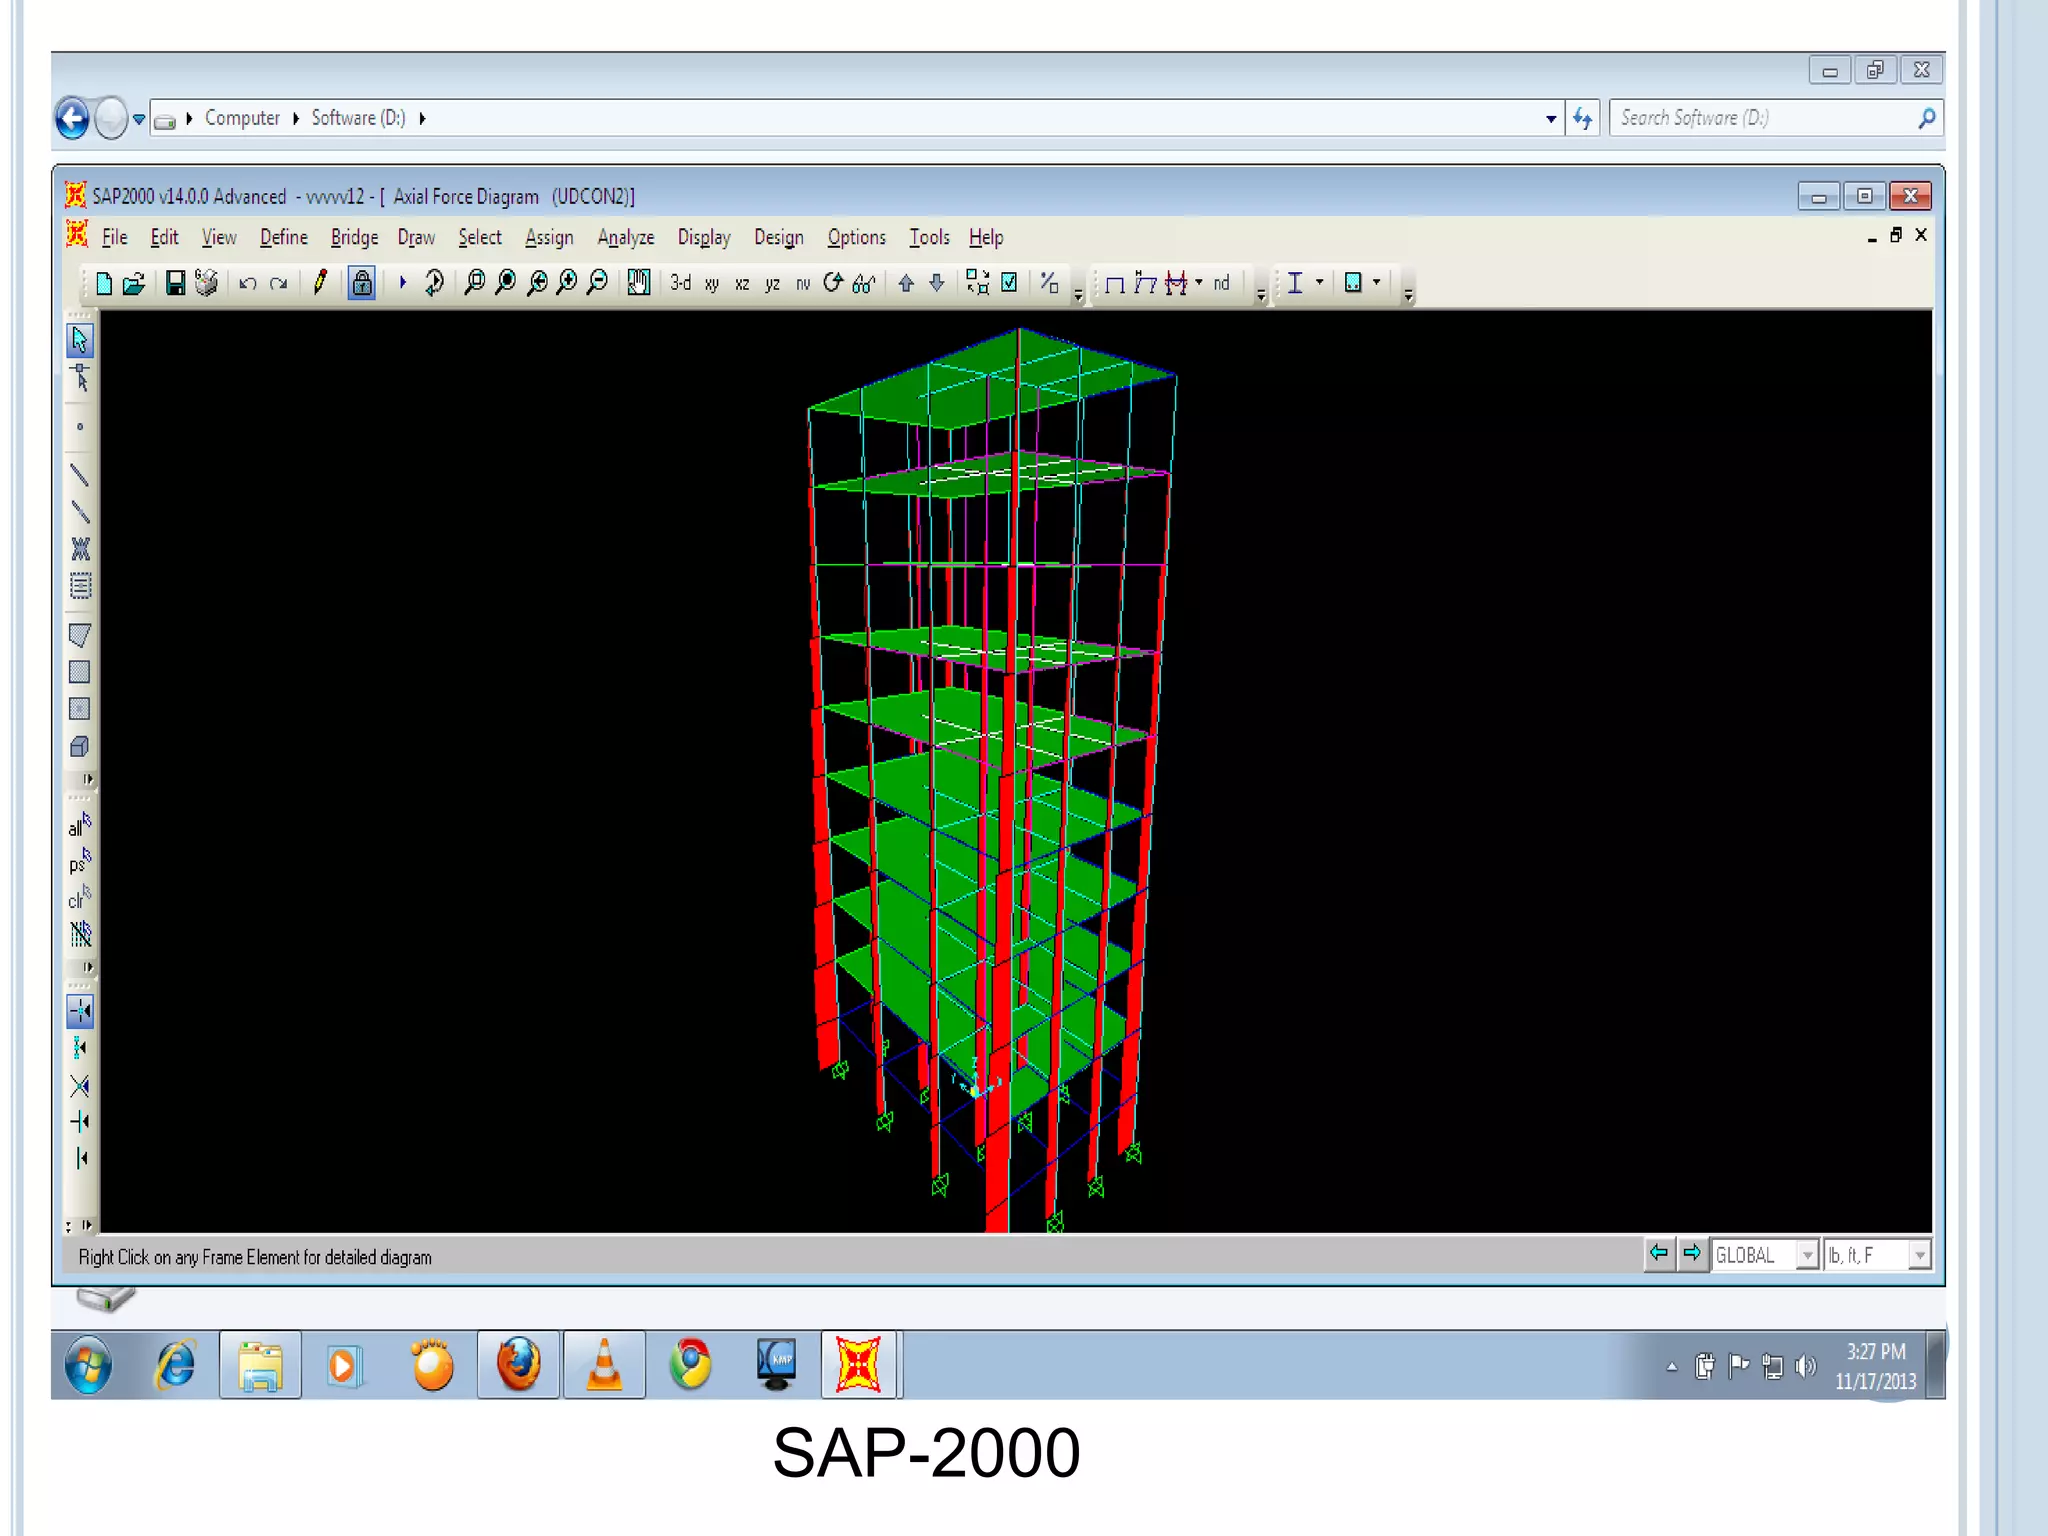Expand the I-section frame design dropdown arrow
The image size is (2048, 1536).
[1320, 283]
